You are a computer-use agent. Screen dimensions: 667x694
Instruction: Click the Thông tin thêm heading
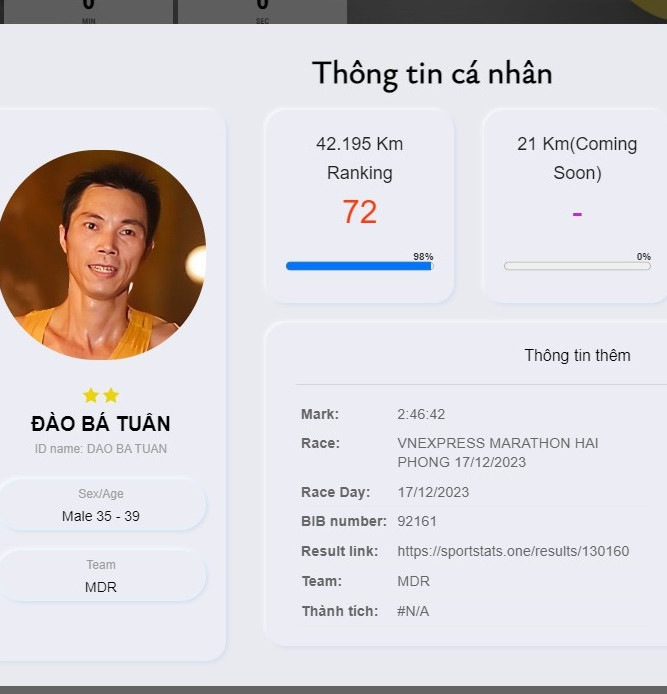point(577,355)
